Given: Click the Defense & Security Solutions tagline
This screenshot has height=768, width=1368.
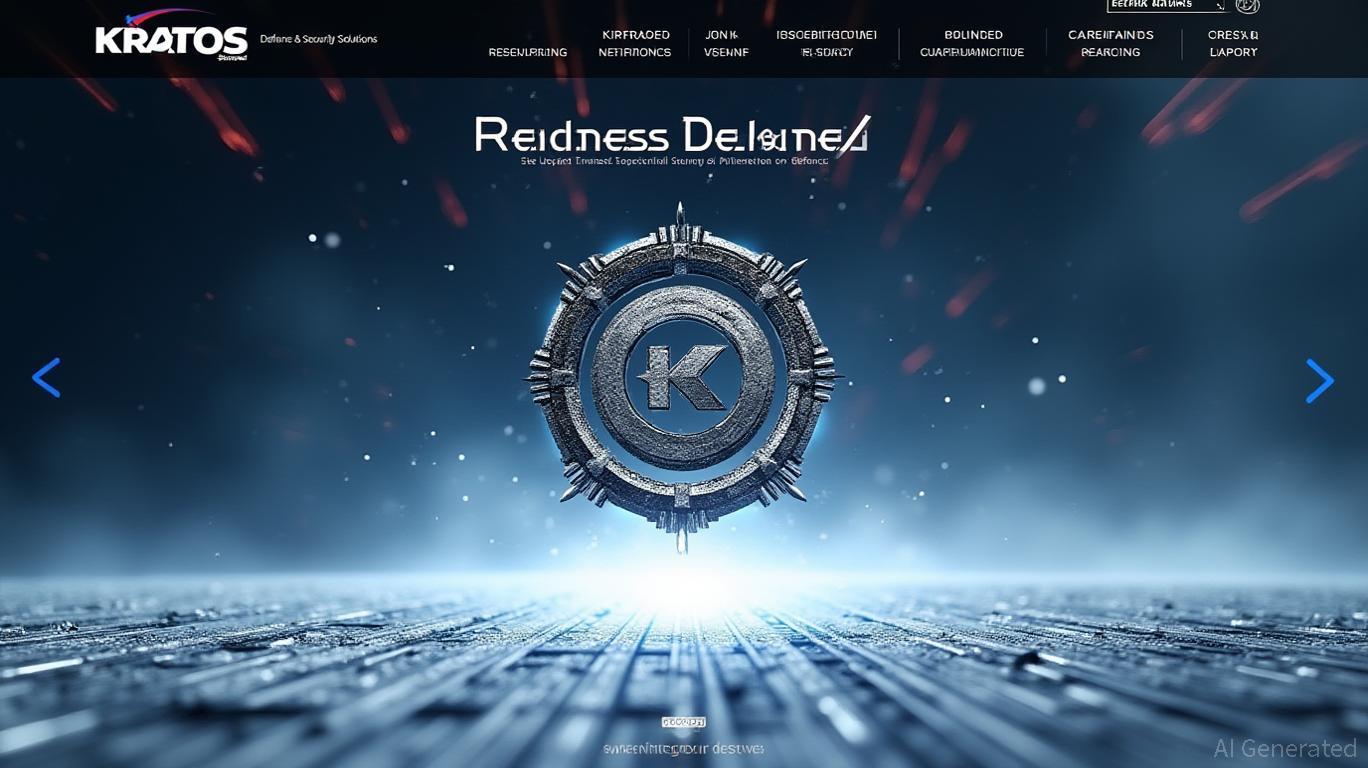Looking at the screenshot, I should 318,39.
